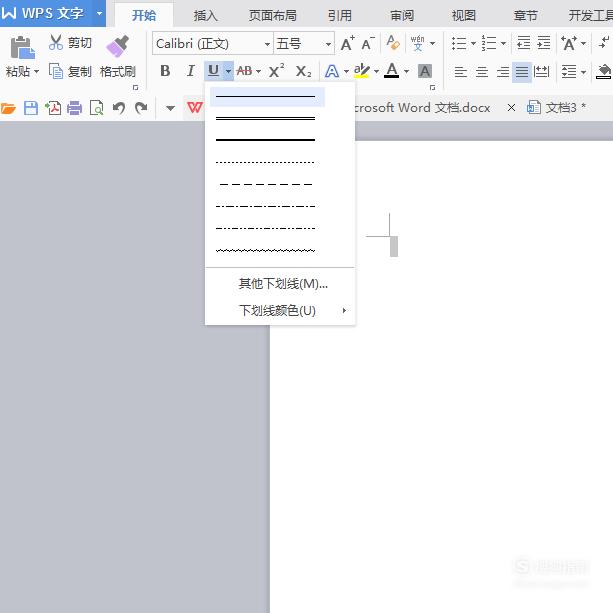
Task: Open the 审阅 tab
Action: [x=402, y=16]
